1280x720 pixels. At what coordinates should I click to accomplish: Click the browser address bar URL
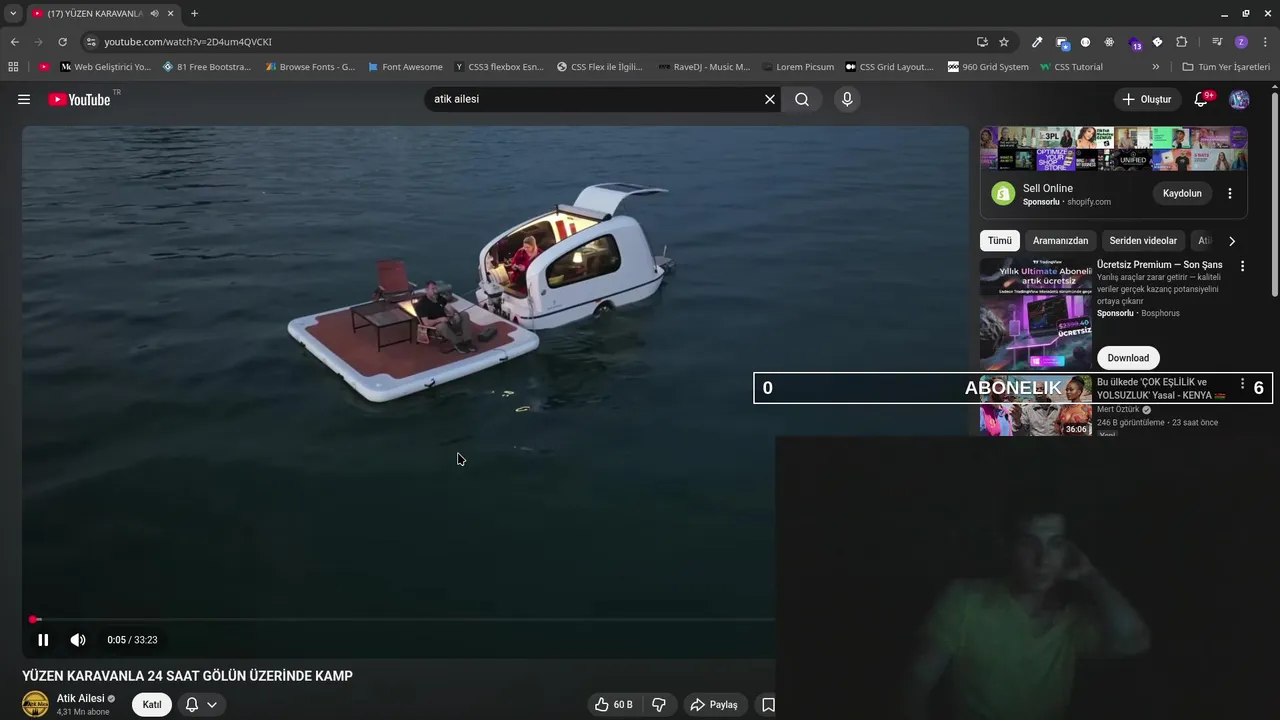[188, 42]
